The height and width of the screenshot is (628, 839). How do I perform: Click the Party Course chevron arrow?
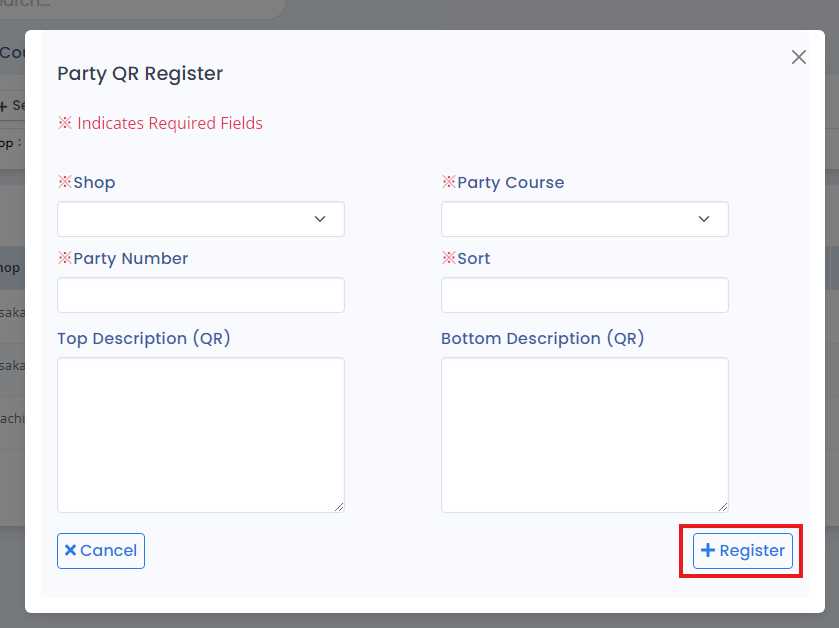704,219
